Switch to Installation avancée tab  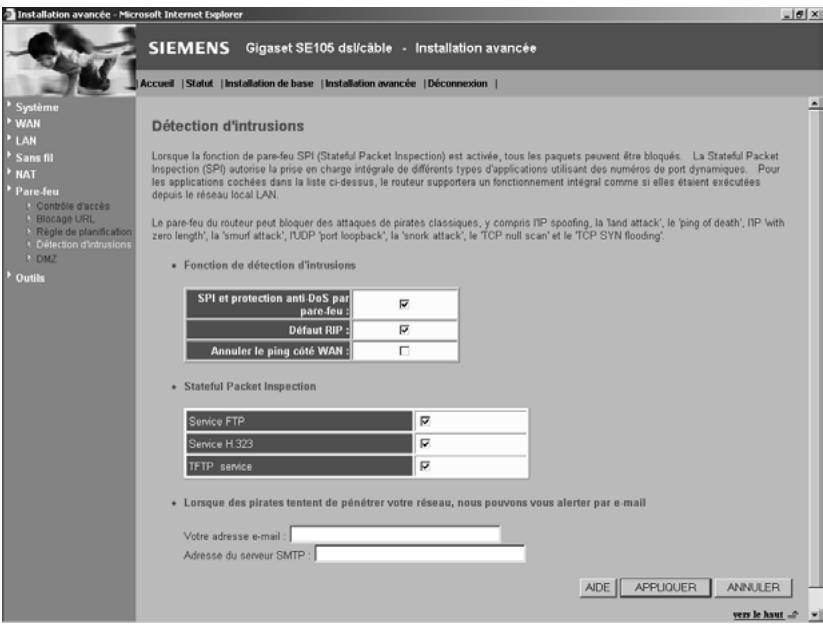tap(370, 83)
